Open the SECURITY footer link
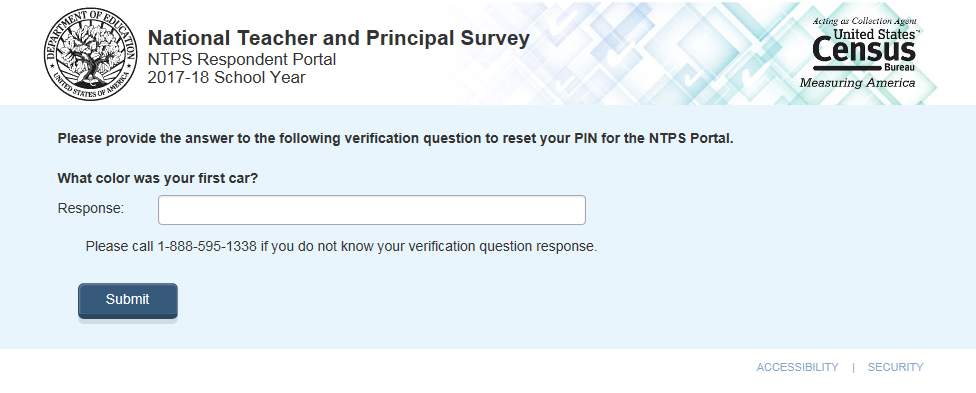 coord(895,367)
